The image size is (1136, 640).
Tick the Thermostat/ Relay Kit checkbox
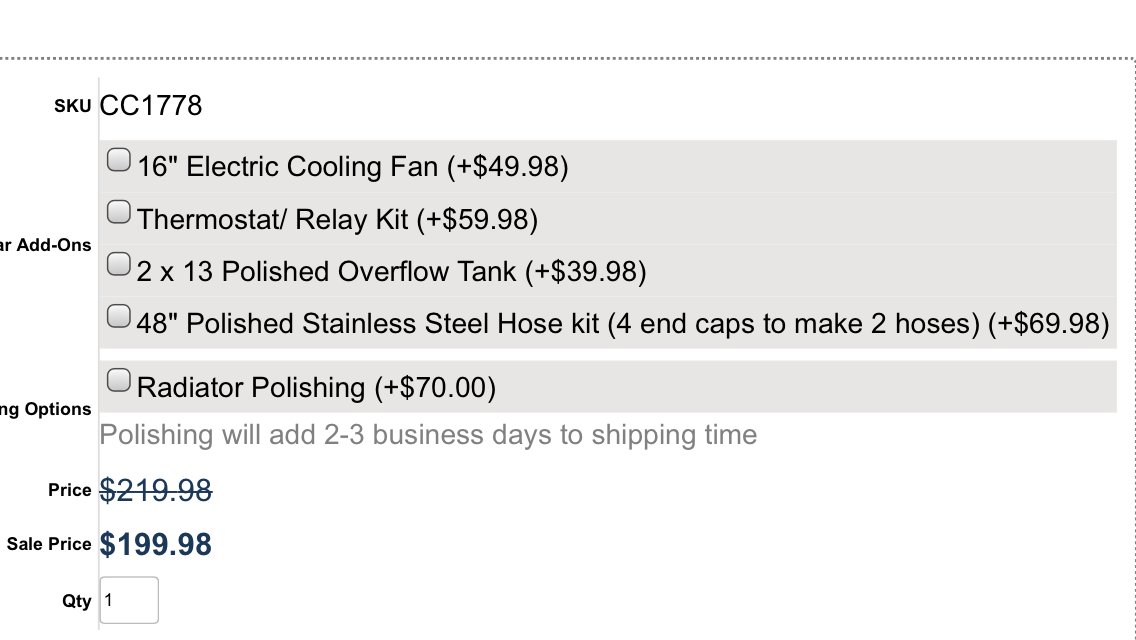119,212
